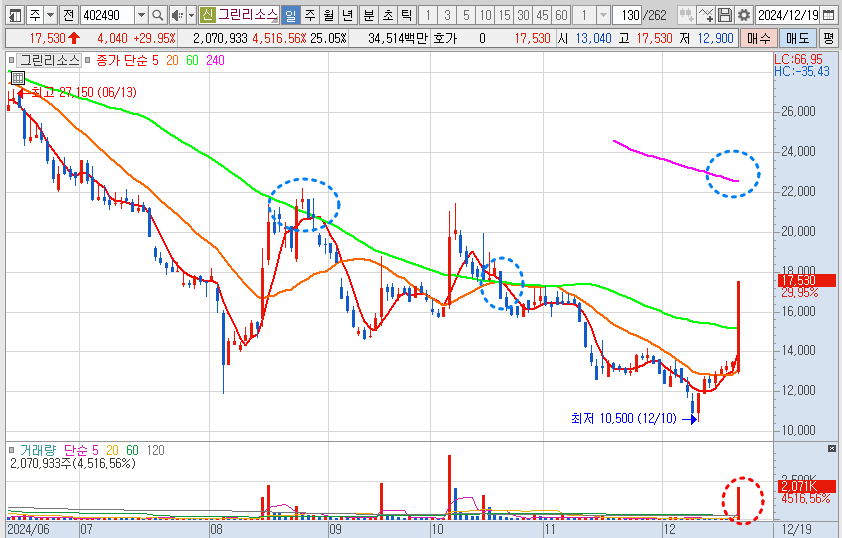This screenshot has height=538, width=842.
Task: Click the 매도 sell button
Action: [797, 38]
